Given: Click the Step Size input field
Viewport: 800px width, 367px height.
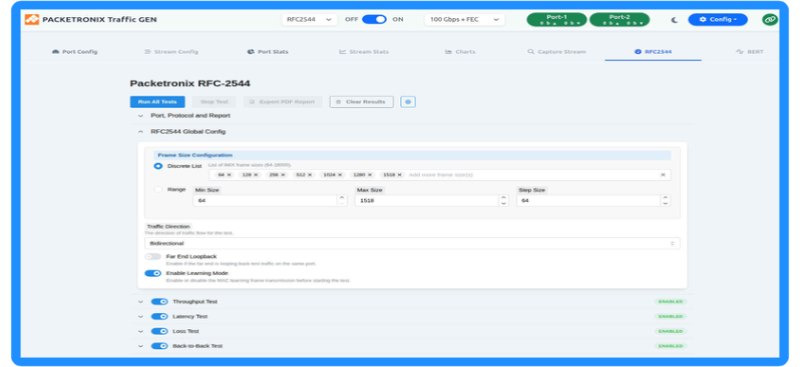Looking at the screenshot, I should click(x=588, y=201).
